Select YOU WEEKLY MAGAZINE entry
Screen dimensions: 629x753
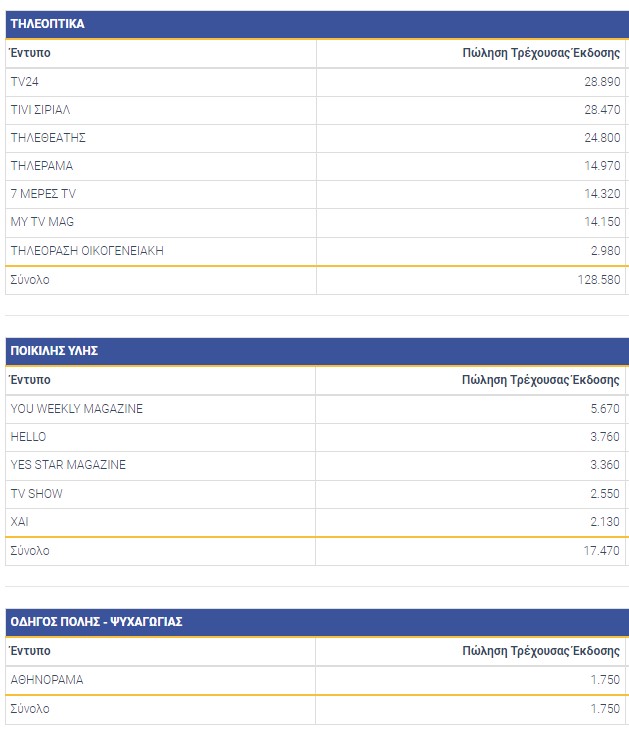click(76, 408)
